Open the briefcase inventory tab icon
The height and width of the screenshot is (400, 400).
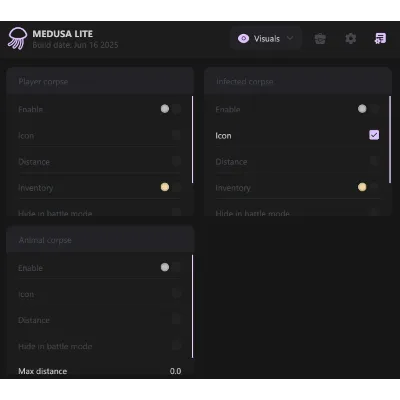point(320,39)
